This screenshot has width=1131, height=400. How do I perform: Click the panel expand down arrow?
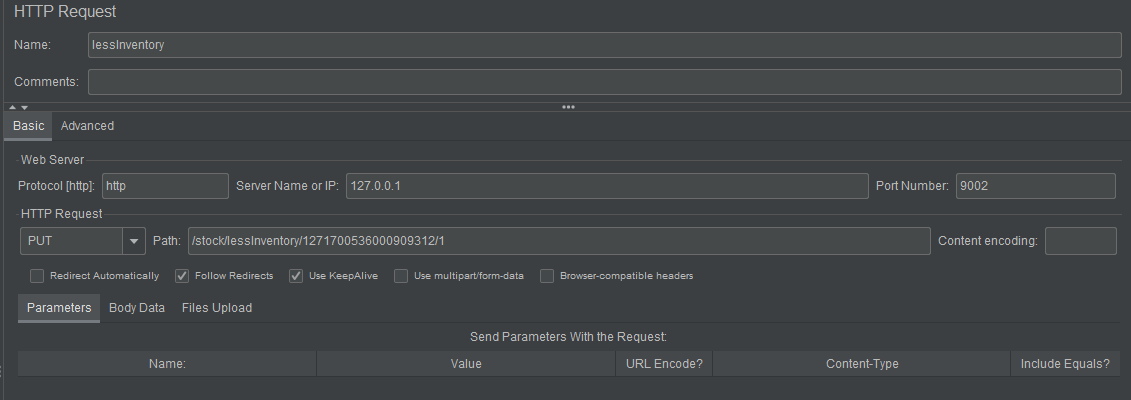pos(25,107)
